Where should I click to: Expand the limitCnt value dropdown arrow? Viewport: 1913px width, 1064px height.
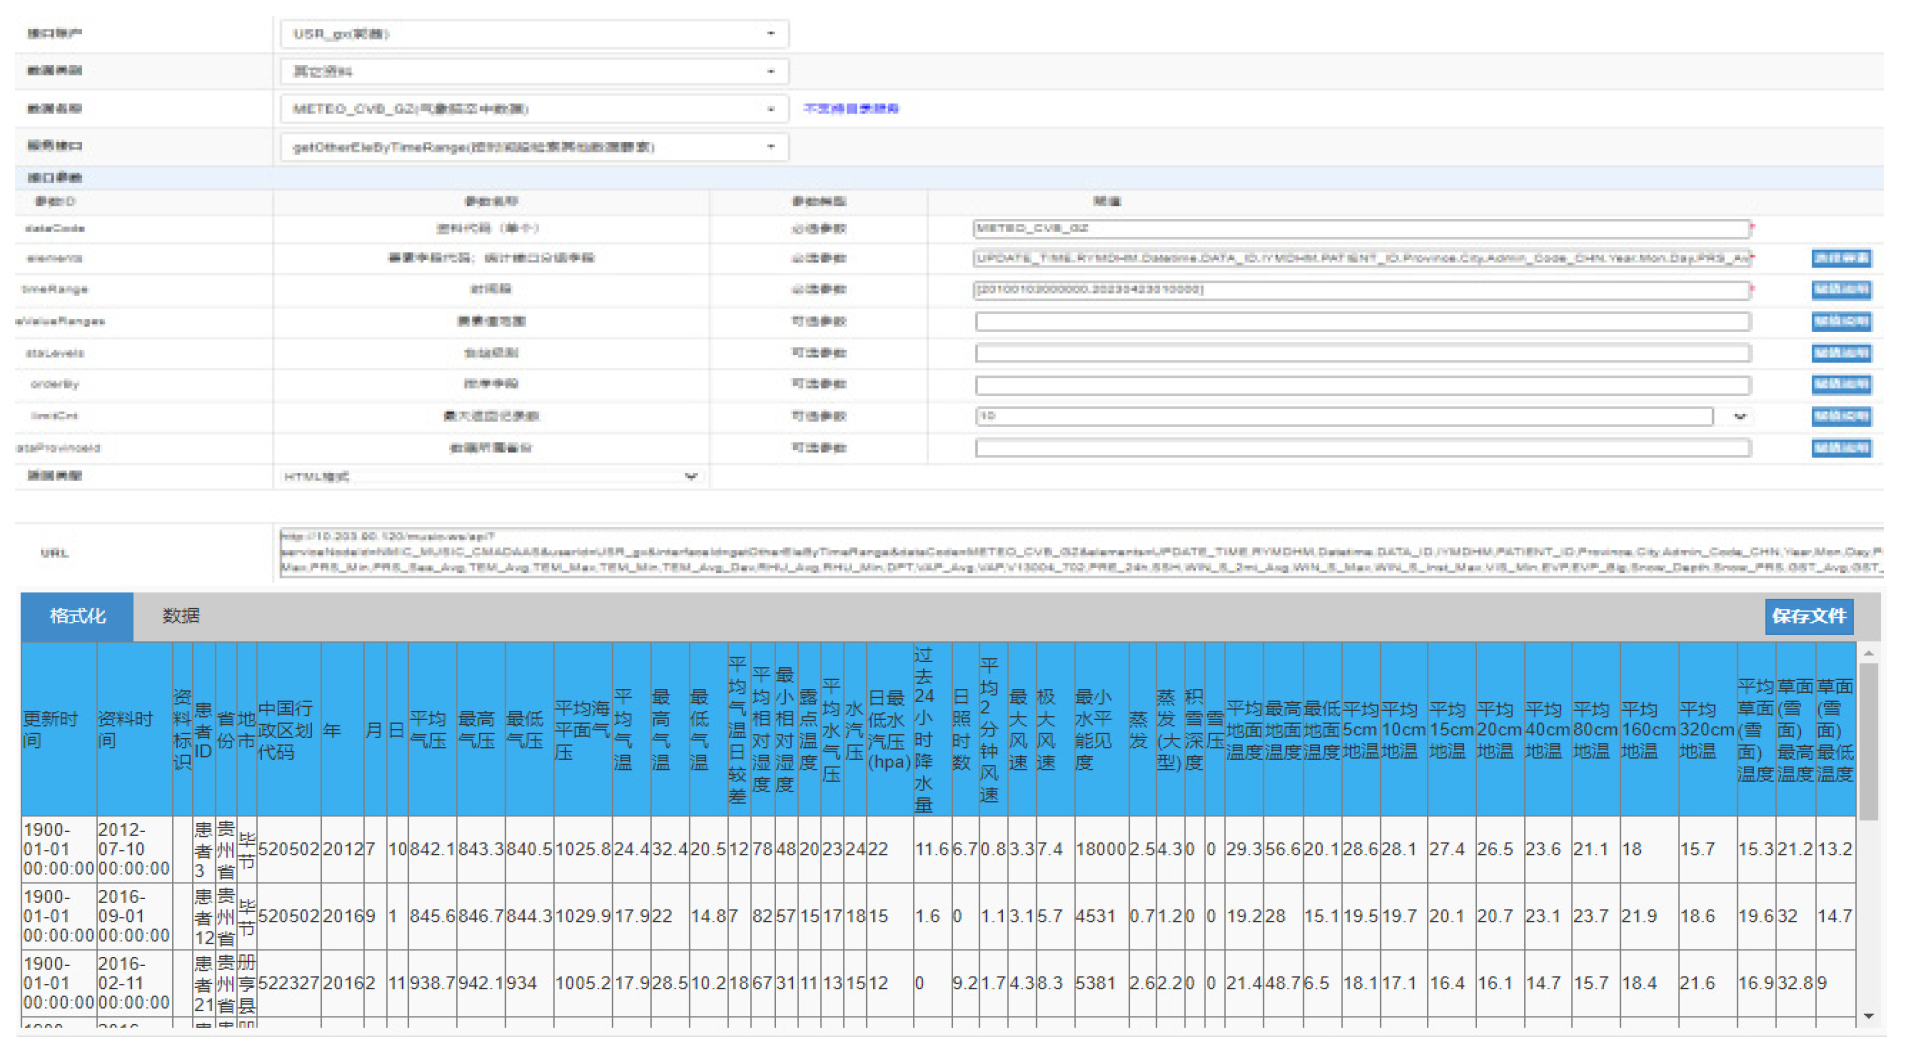tap(1740, 416)
